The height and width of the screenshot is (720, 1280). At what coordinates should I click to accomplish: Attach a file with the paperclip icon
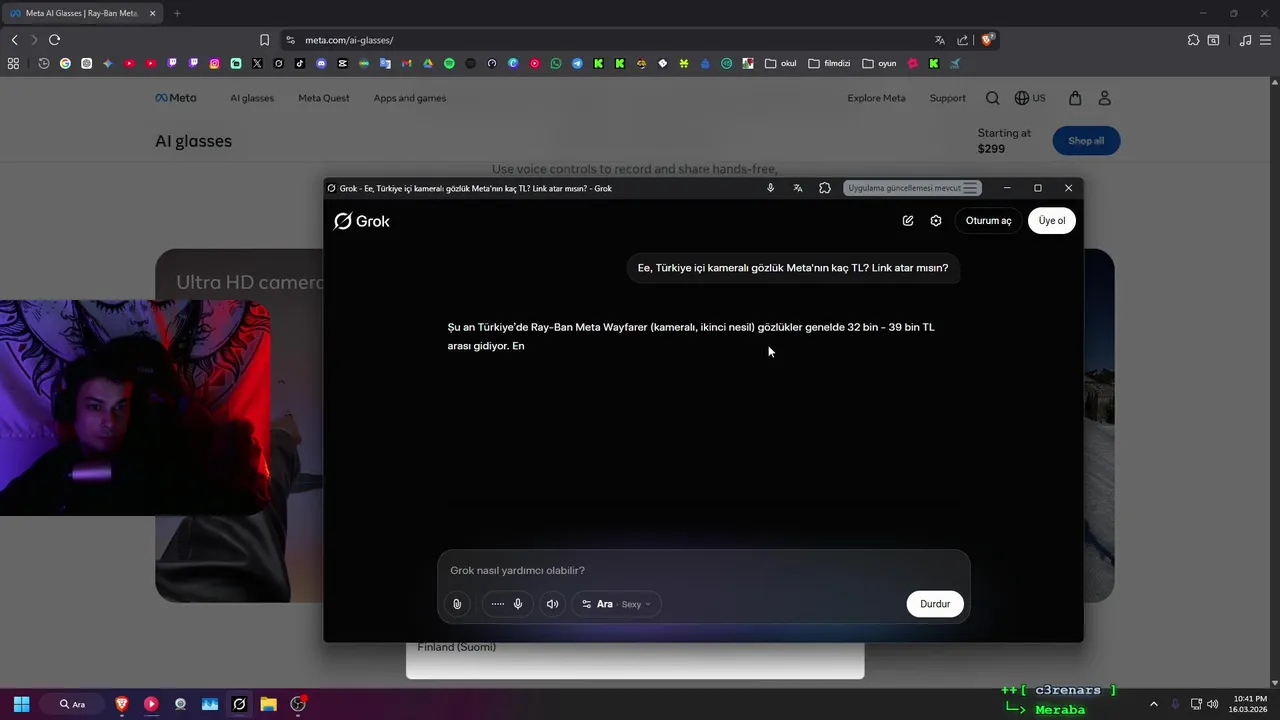tap(457, 604)
